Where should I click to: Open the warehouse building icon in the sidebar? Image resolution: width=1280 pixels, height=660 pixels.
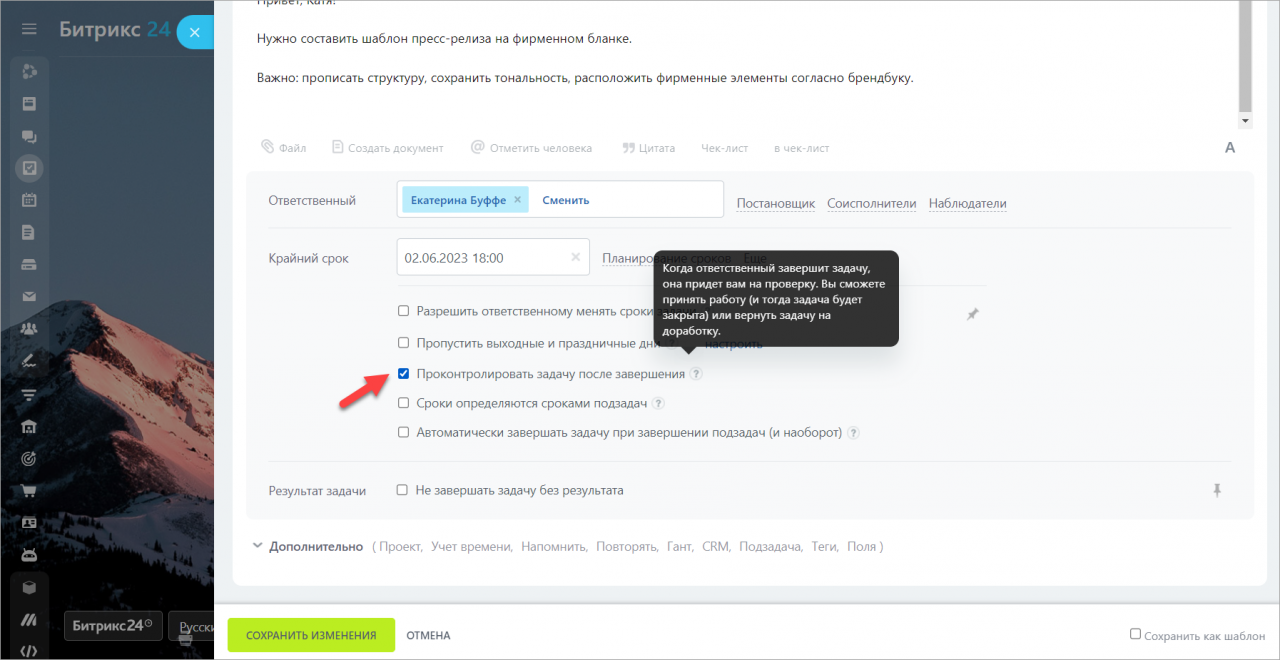coord(29,427)
